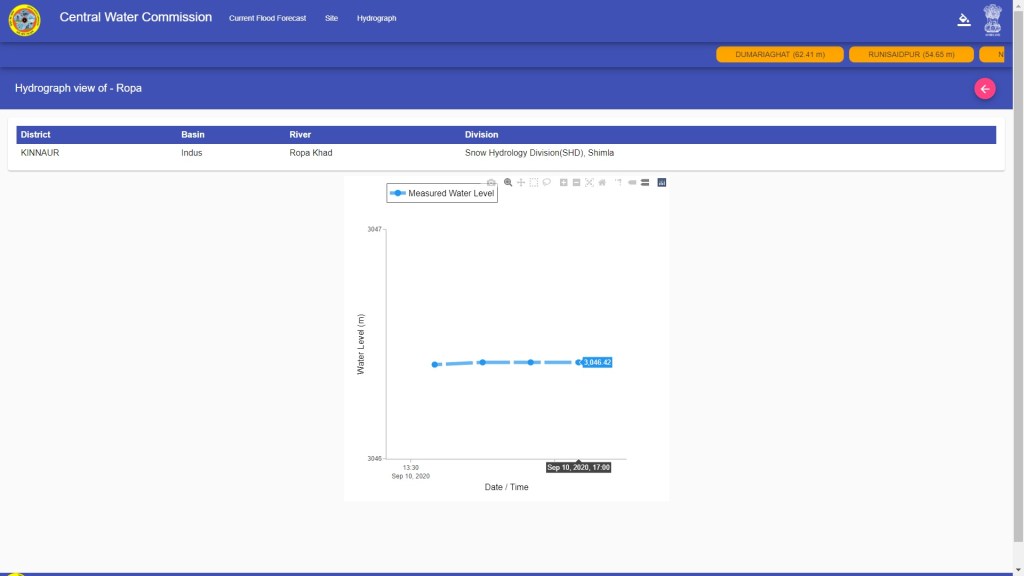The height and width of the screenshot is (576, 1024).
Task: Activate Box Select tool on chart
Action: (x=534, y=182)
